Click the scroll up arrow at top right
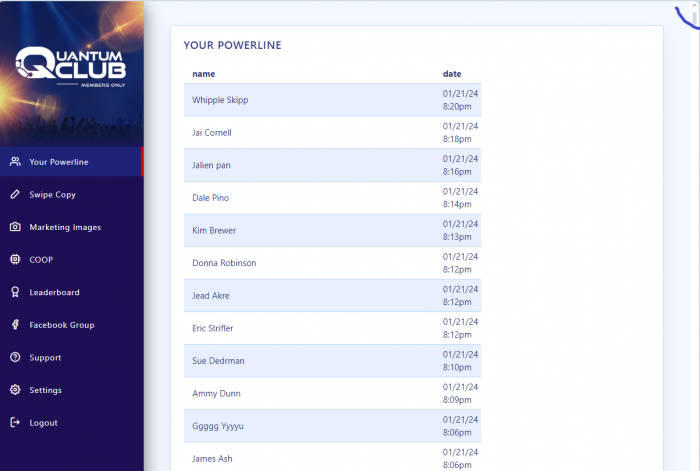 693,5
